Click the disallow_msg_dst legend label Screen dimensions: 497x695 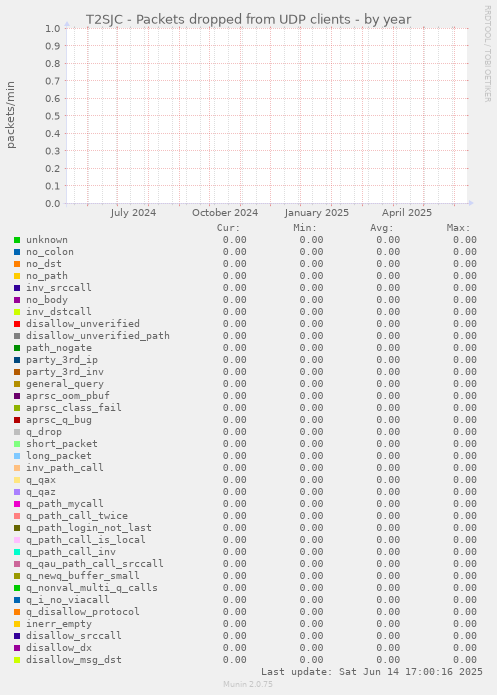[74, 660]
